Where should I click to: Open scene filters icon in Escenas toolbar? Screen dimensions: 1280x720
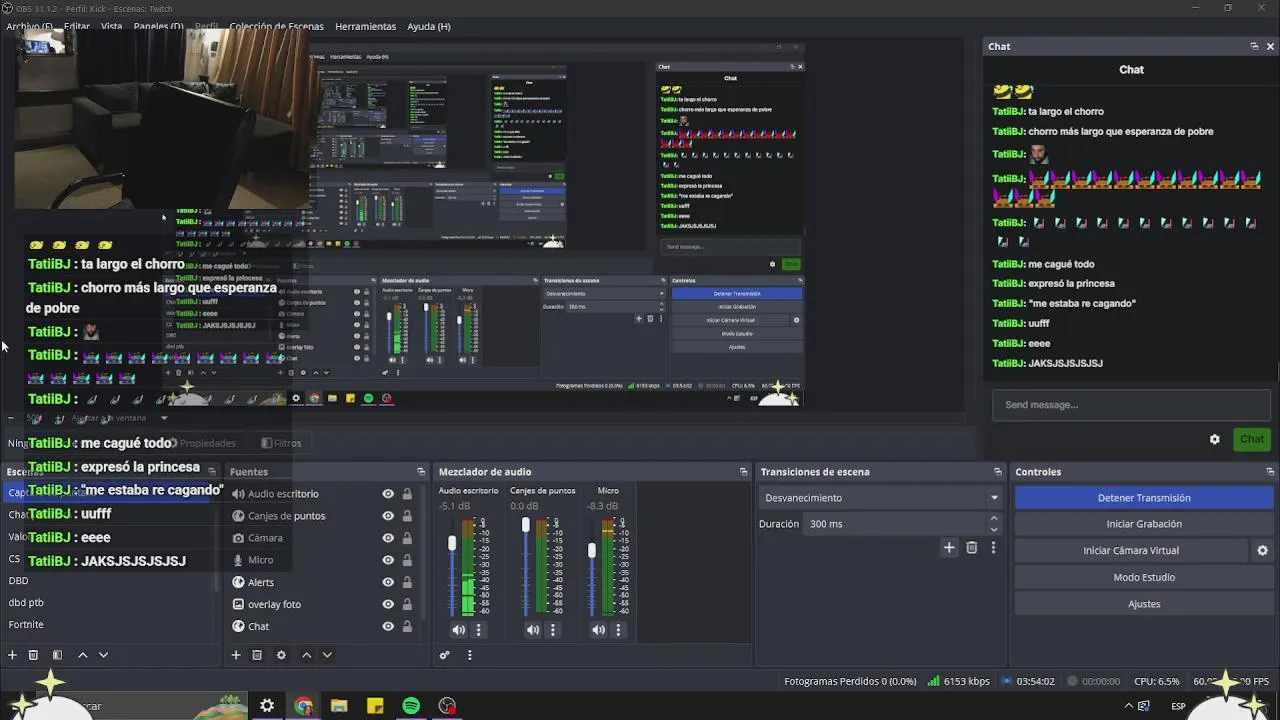57,655
